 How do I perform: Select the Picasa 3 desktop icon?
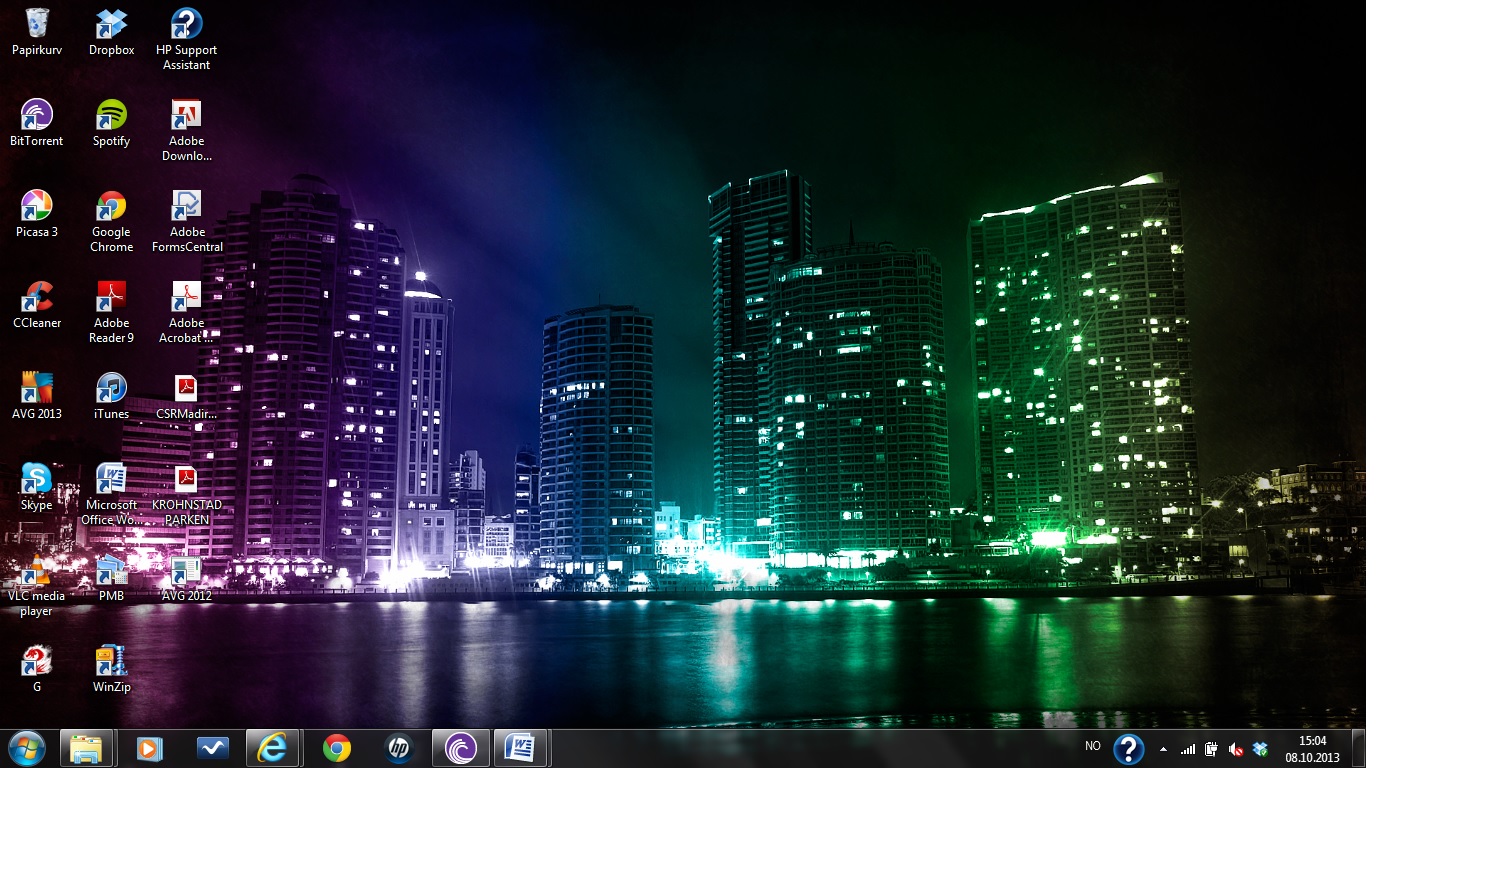pyautogui.click(x=37, y=214)
